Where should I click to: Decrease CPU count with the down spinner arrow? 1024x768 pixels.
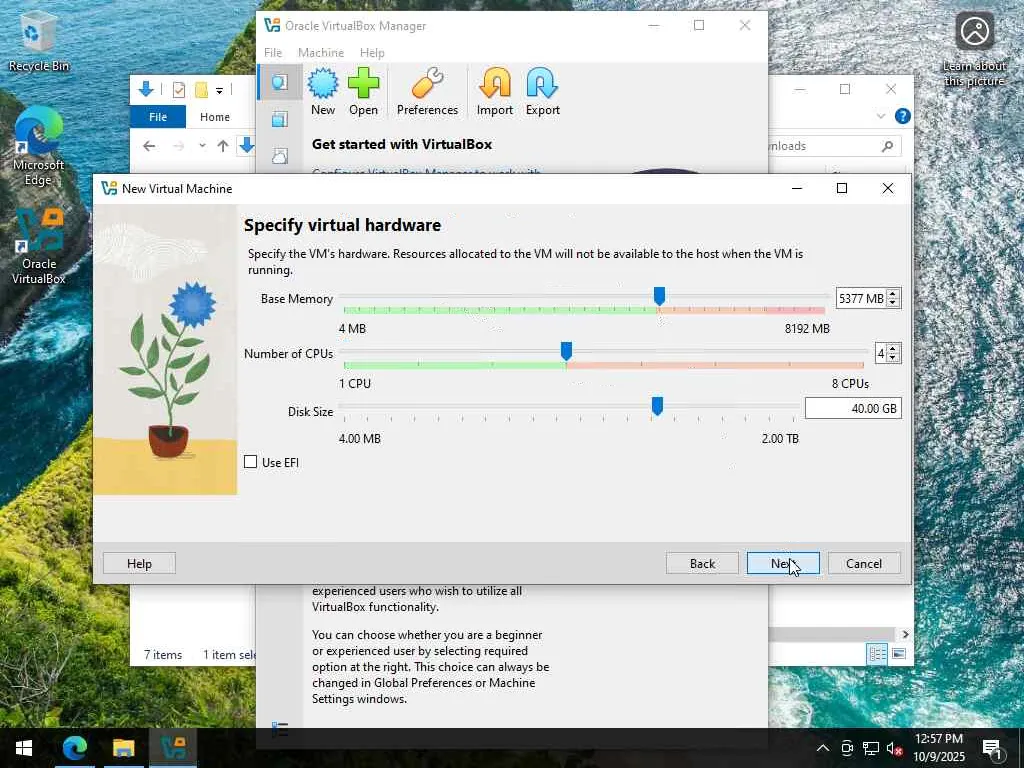point(893,359)
